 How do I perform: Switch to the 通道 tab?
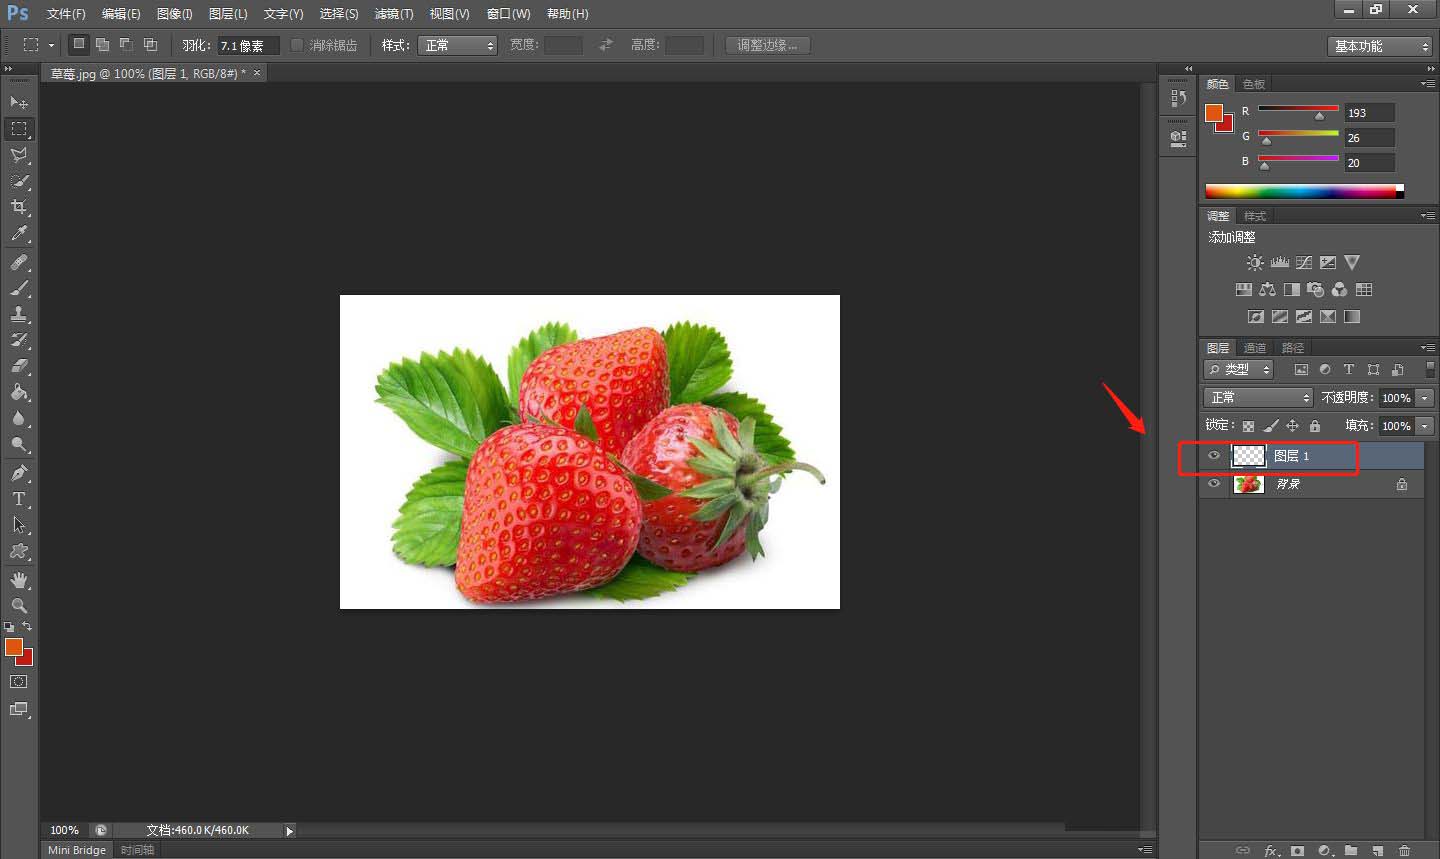click(1255, 348)
